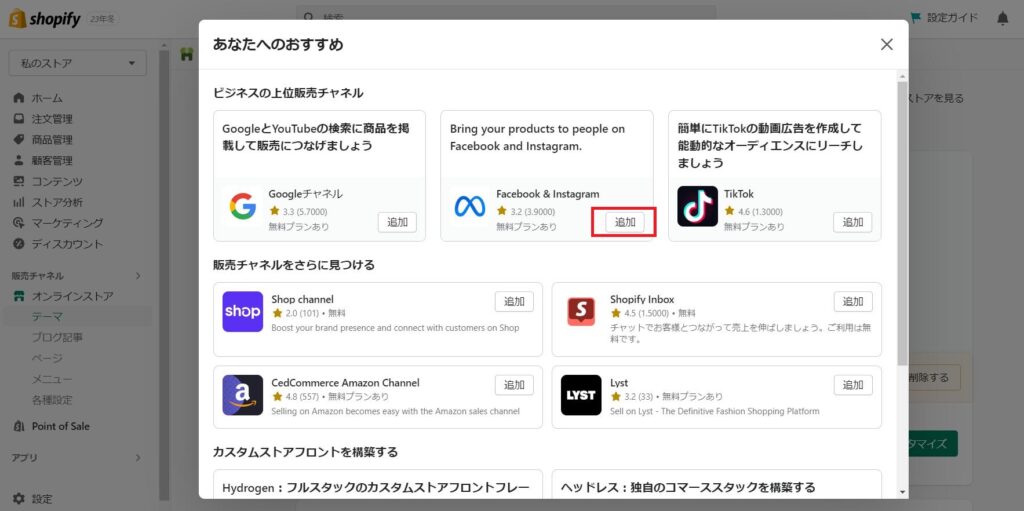Click the ヘッドレス commerce stack card heading
This screenshot has height=511, width=1024.
pyautogui.click(x=688, y=487)
